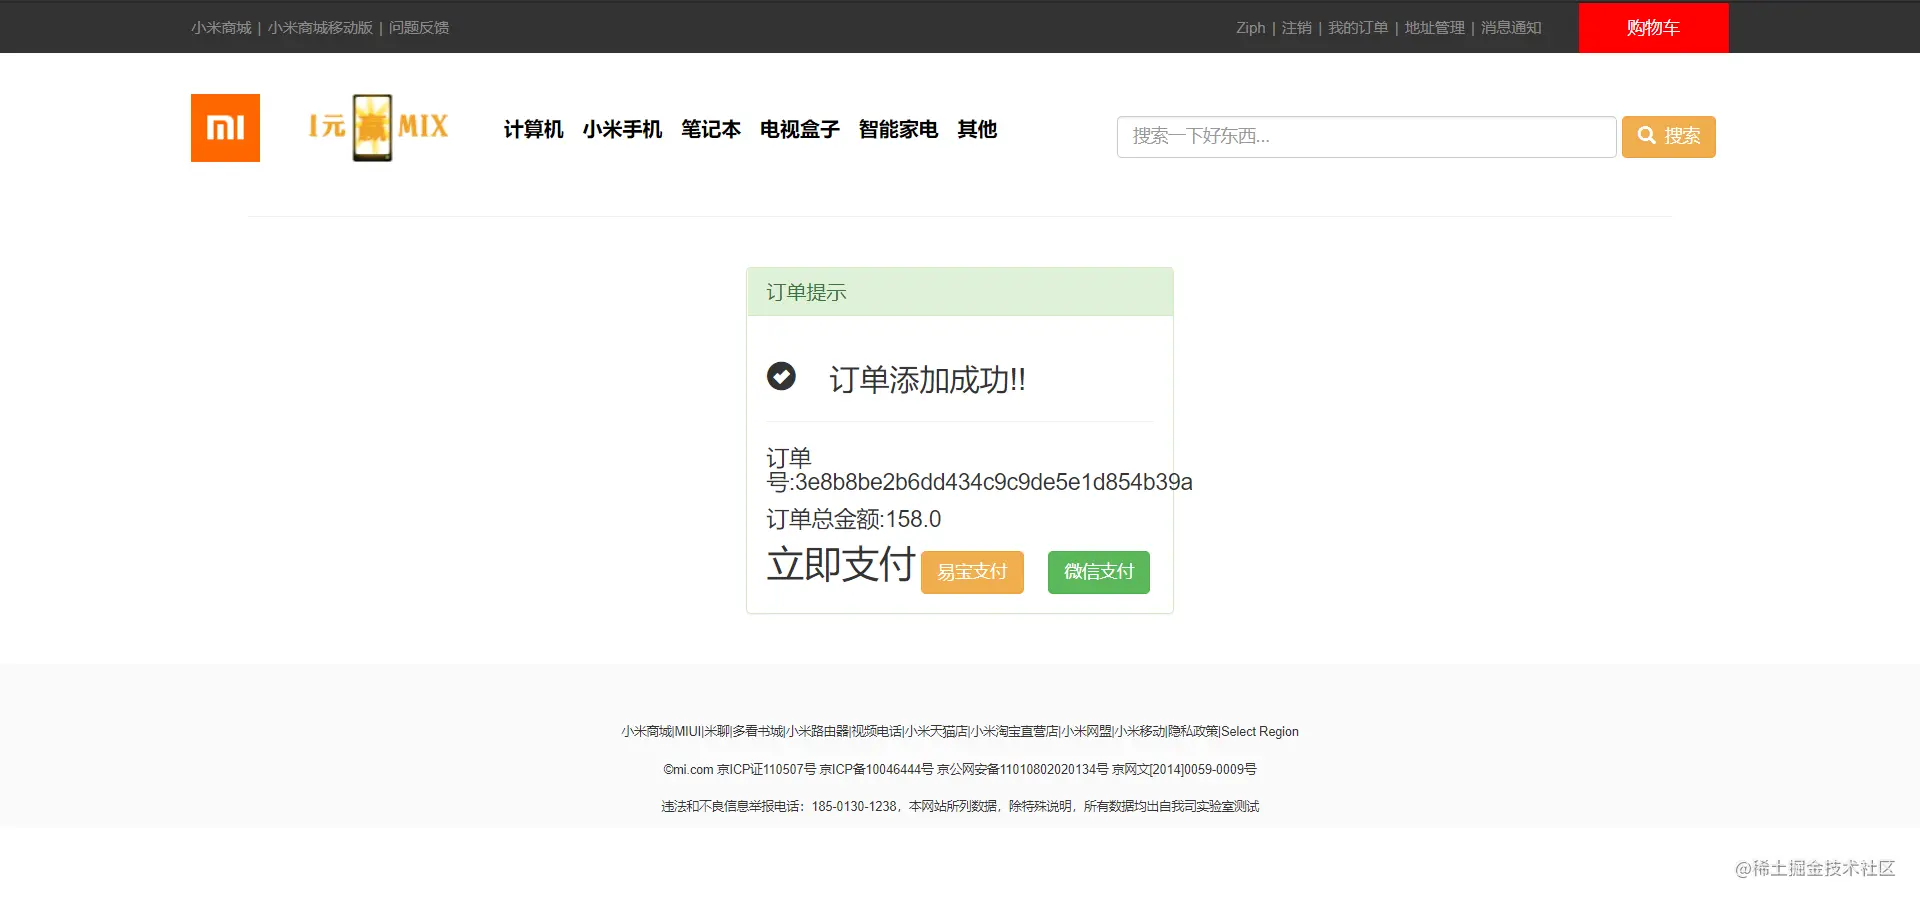Click the 订单提示 panel header
Viewport: 1920px width, 903px height.
click(960, 292)
